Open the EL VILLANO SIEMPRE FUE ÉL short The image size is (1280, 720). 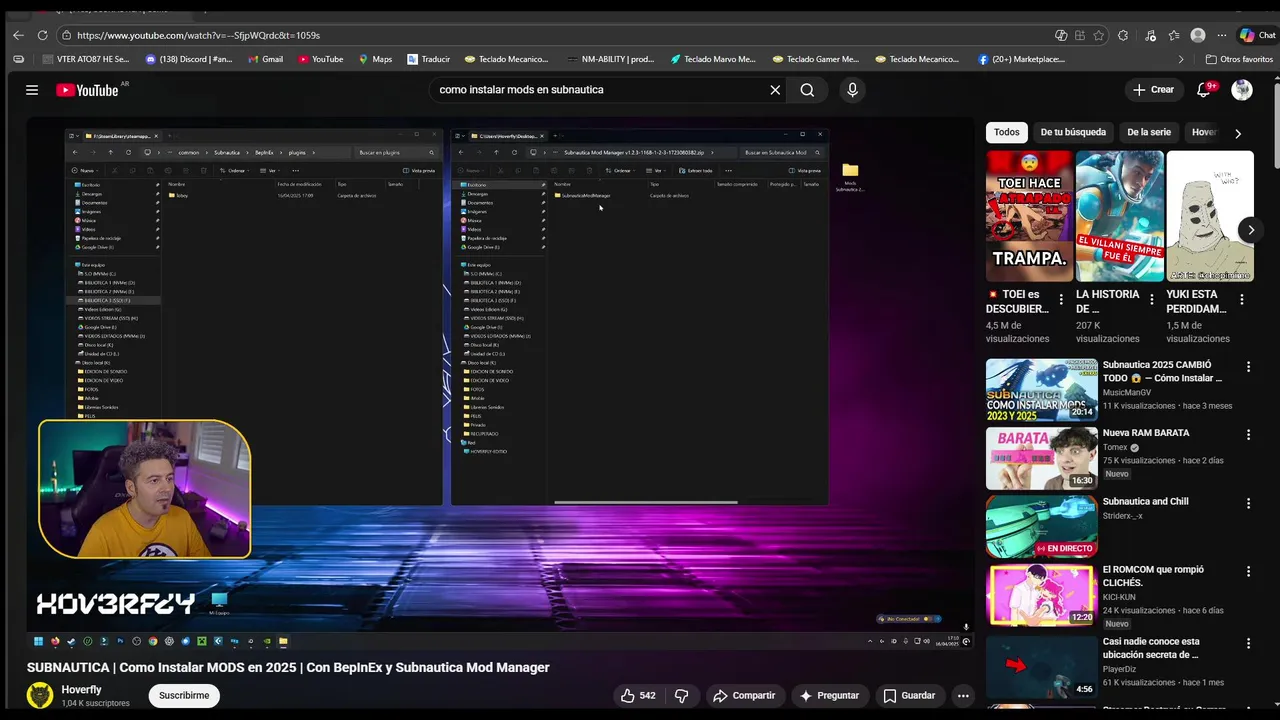pos(1119,216)
